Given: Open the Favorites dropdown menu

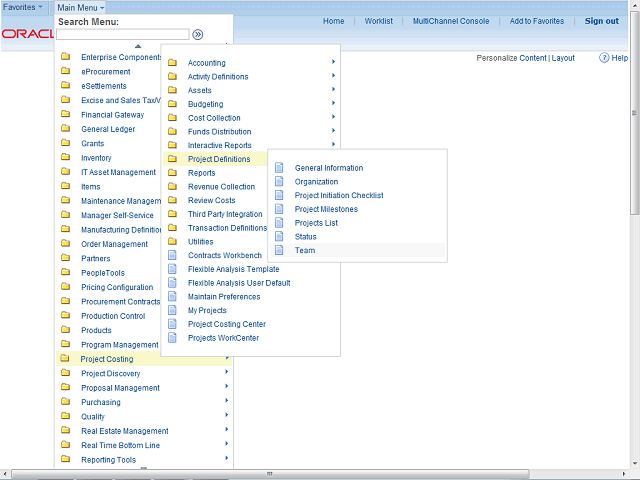Looking at the screenshot, I should pyautogui.click(x=23, y=7).
